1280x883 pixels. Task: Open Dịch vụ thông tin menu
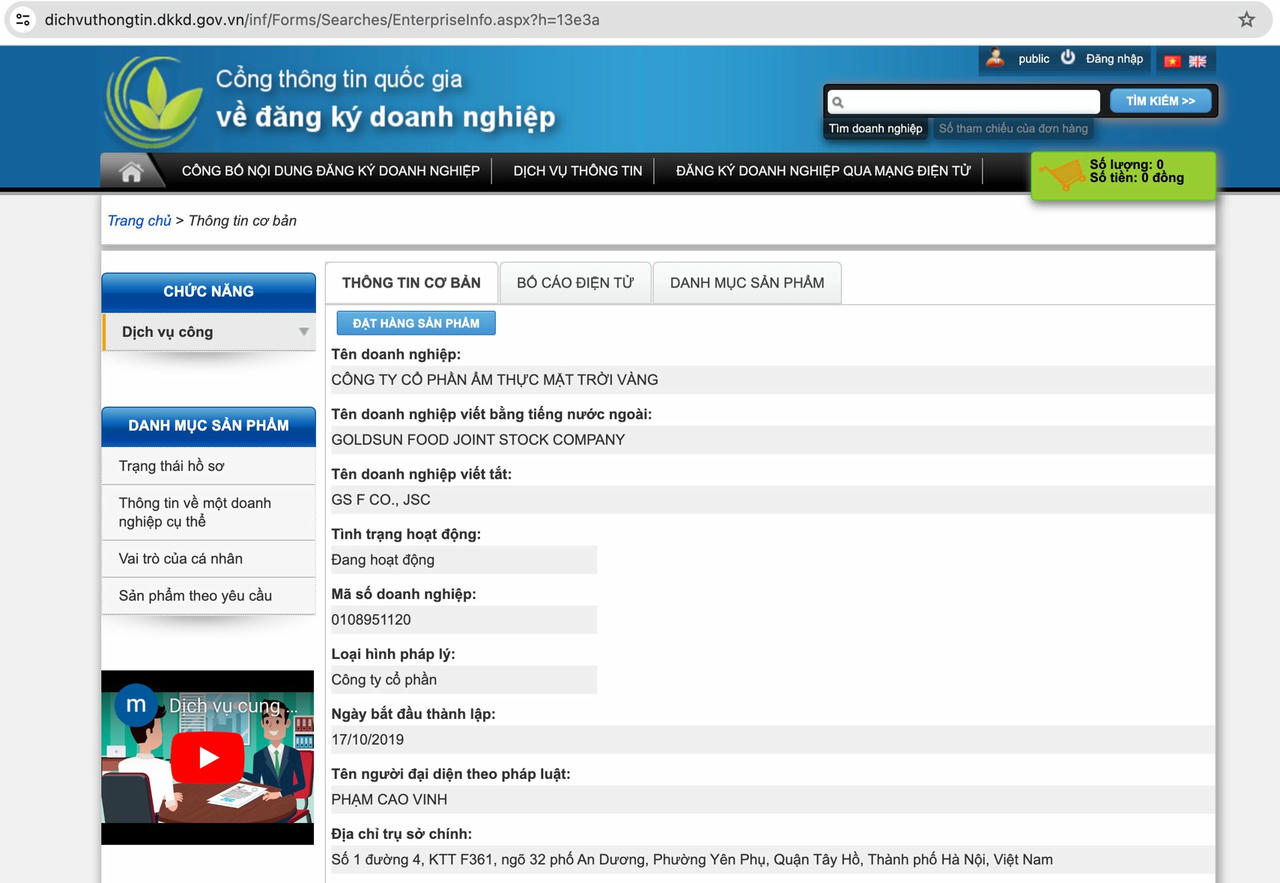pos(577,171)
